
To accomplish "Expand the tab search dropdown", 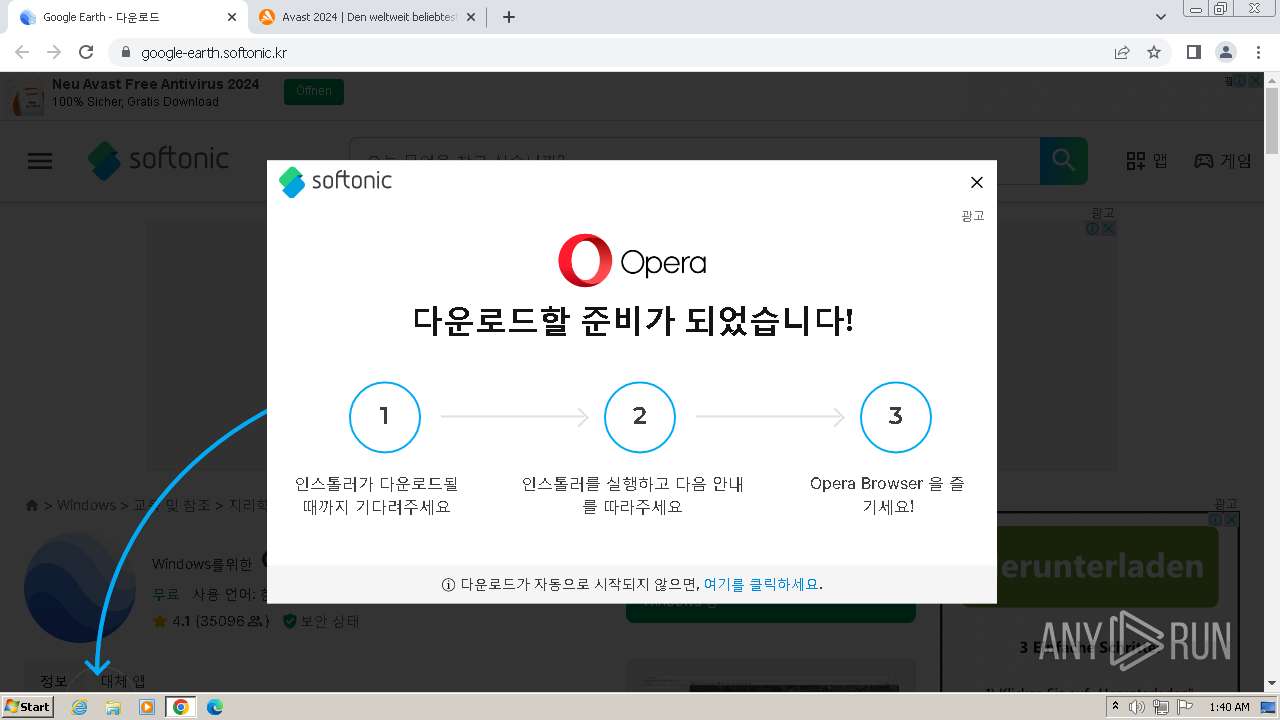I will click(1160, 17).
